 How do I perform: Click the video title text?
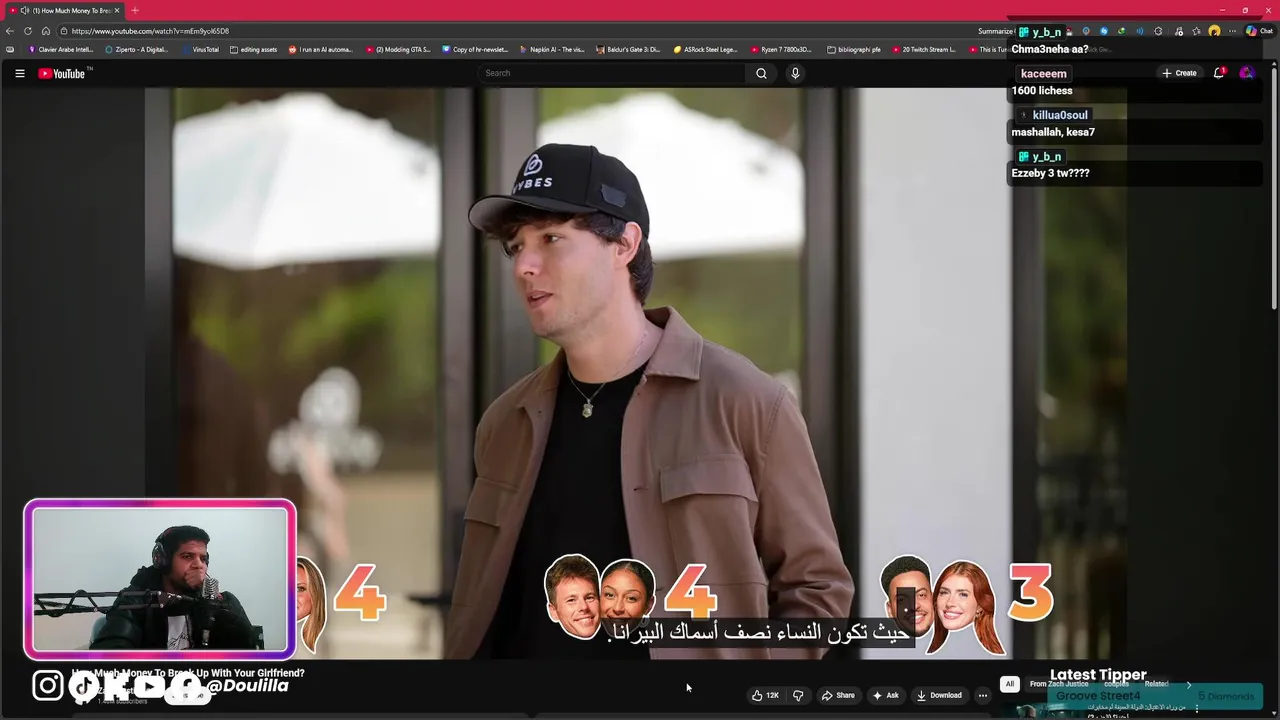click(x=188, y=673)
